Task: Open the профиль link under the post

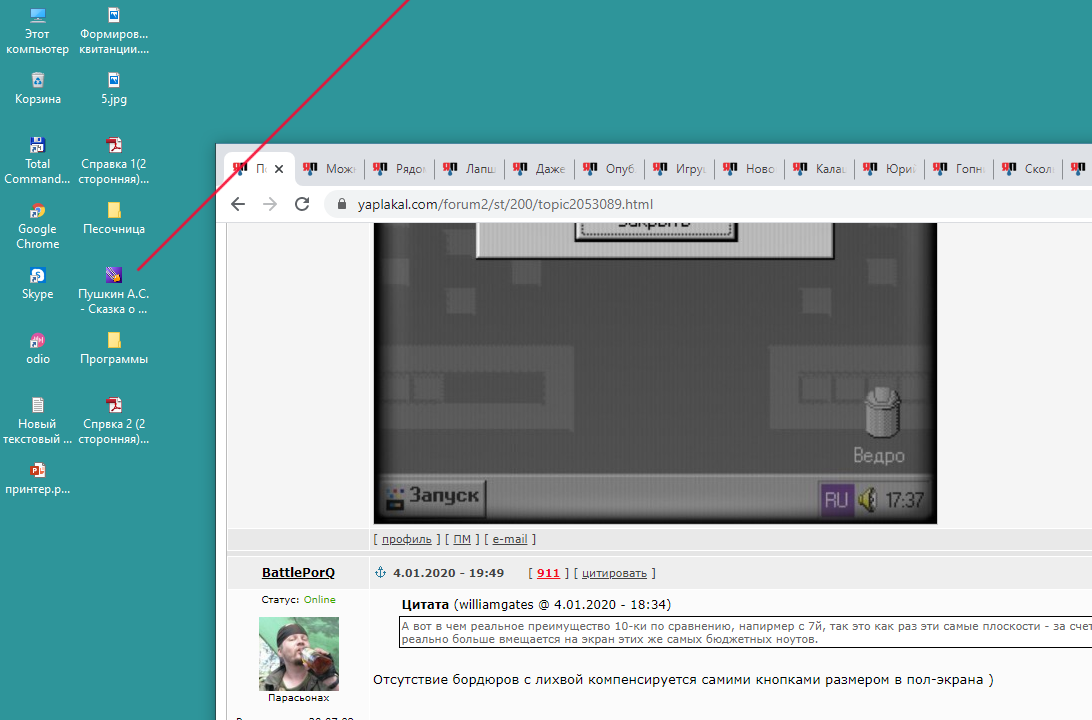Action: [x=407, y=539]
